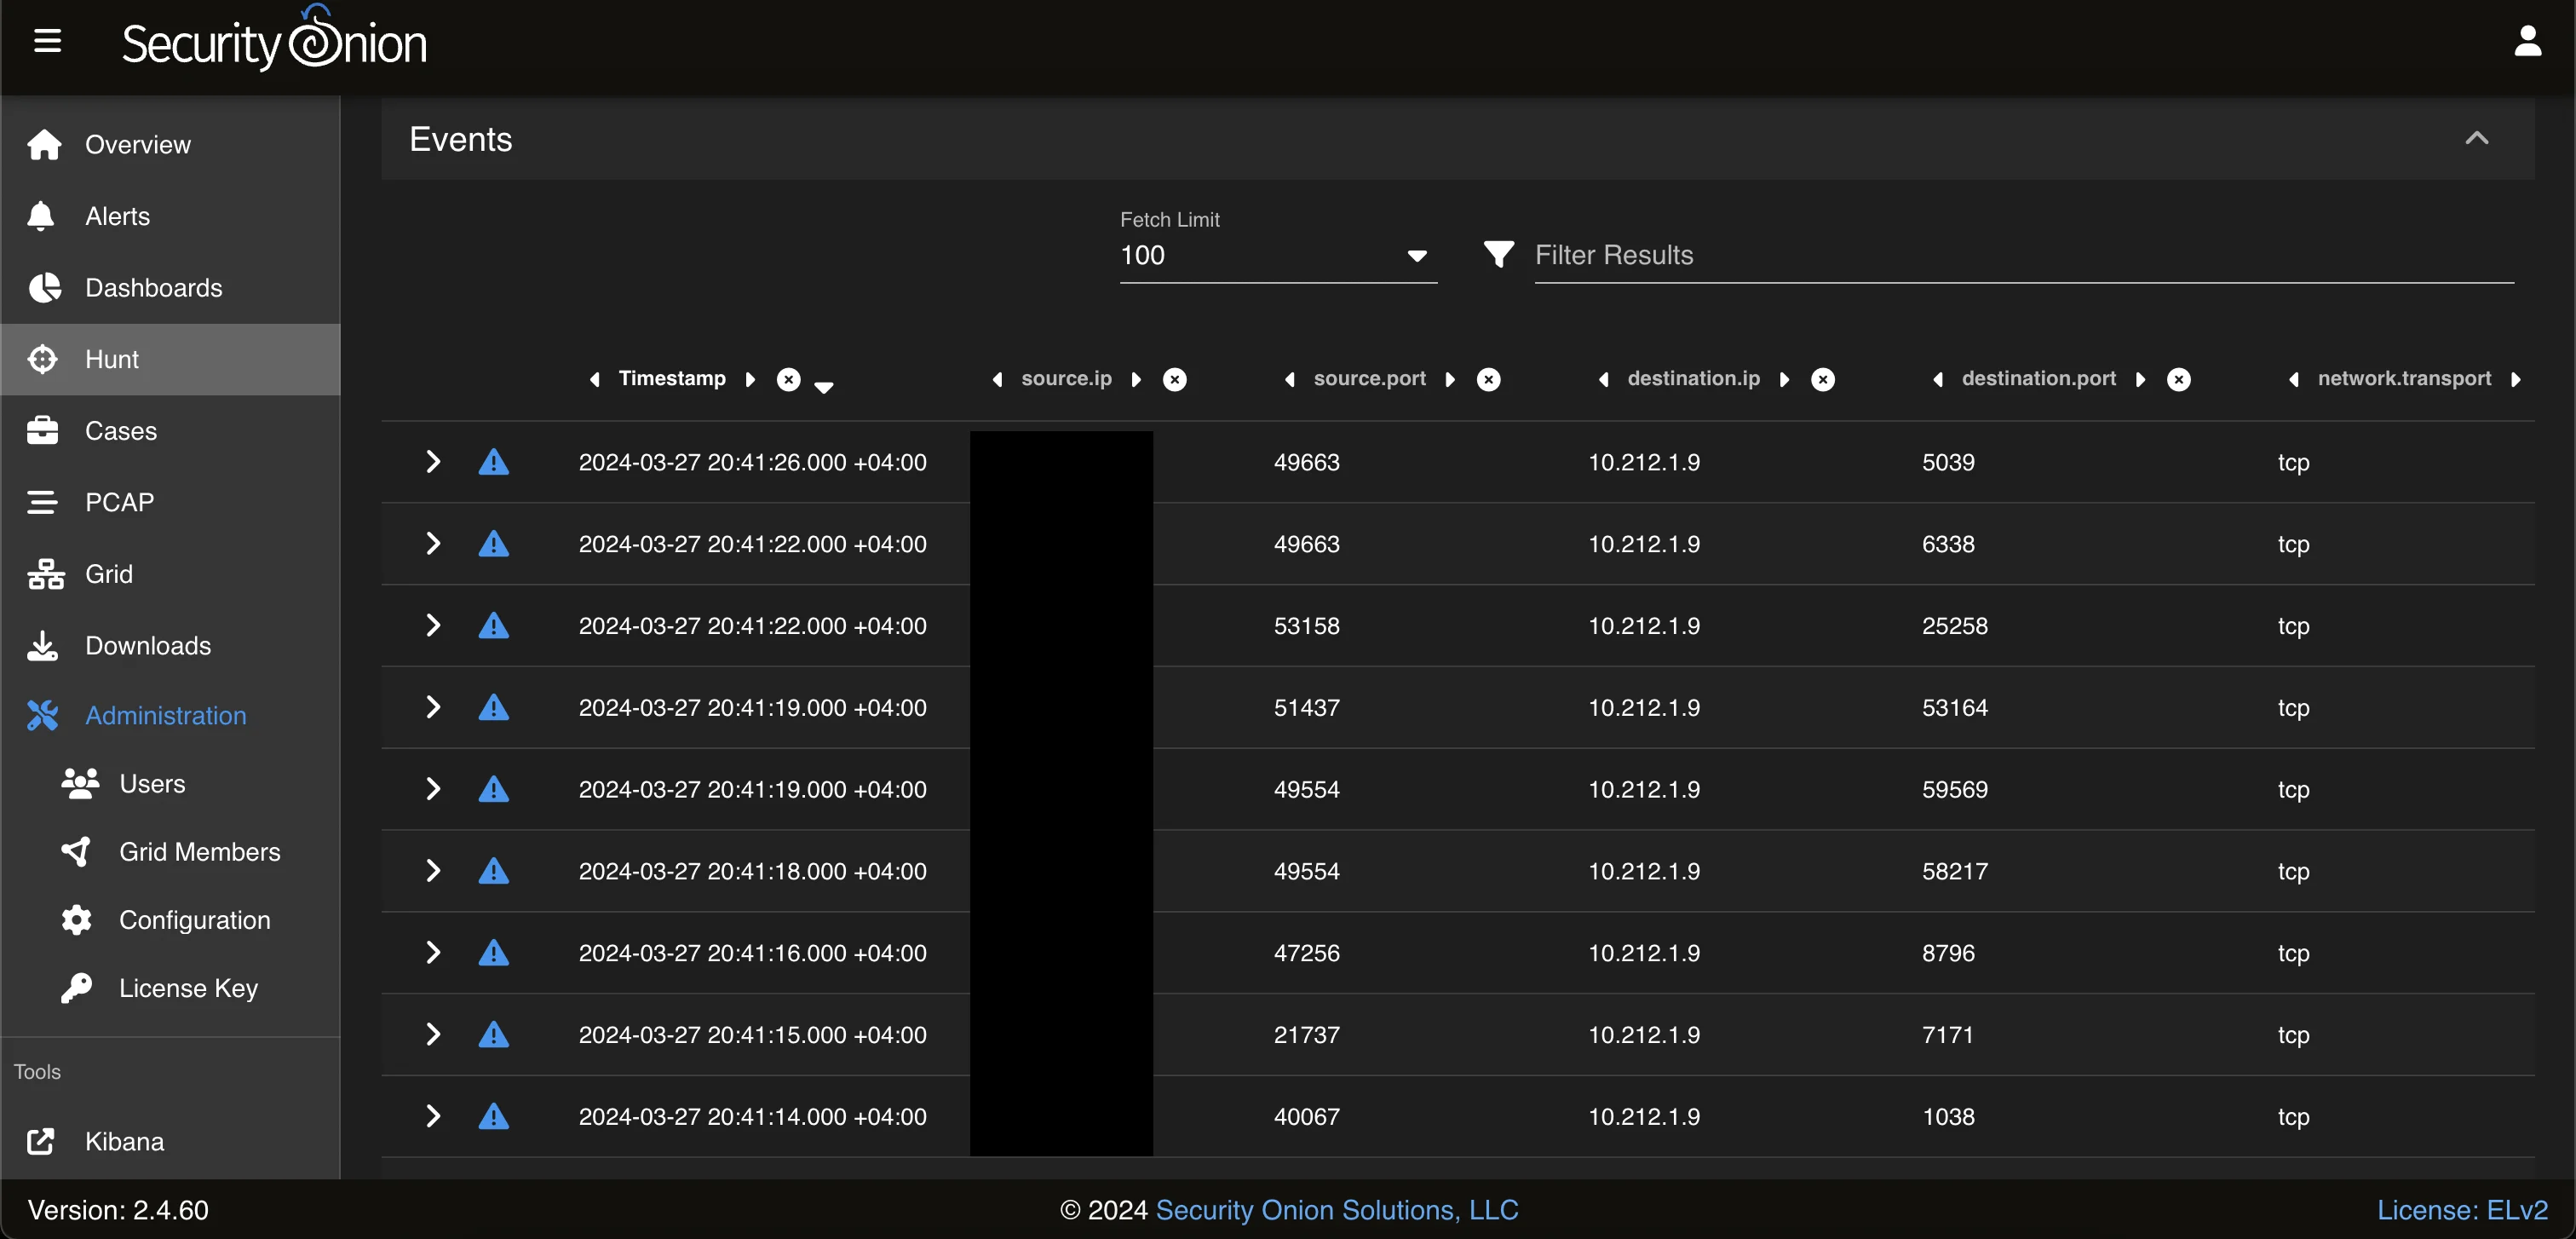Launch Kibana external tool
This screenshot has height=1239, width=2576.
(170, 1142)
